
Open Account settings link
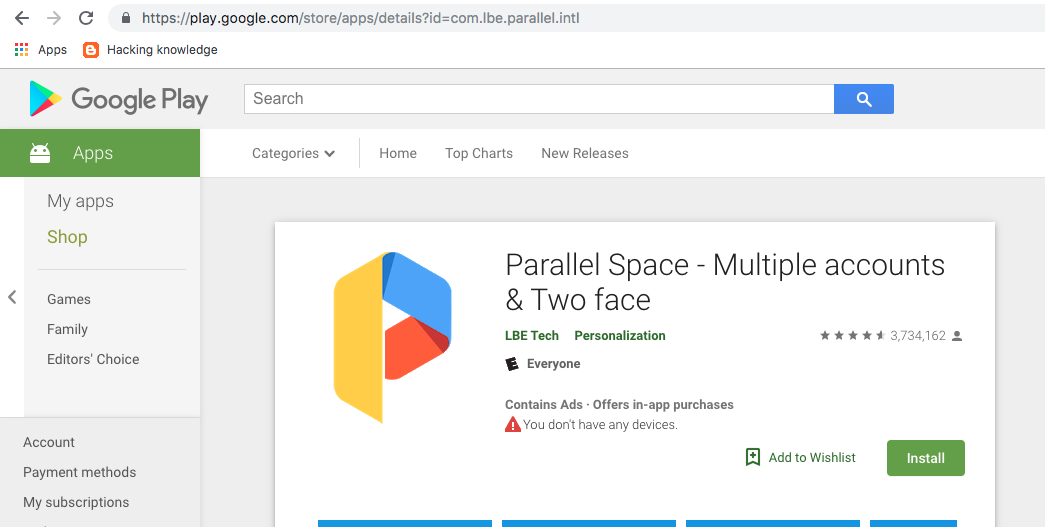click(x=49, y=442)
